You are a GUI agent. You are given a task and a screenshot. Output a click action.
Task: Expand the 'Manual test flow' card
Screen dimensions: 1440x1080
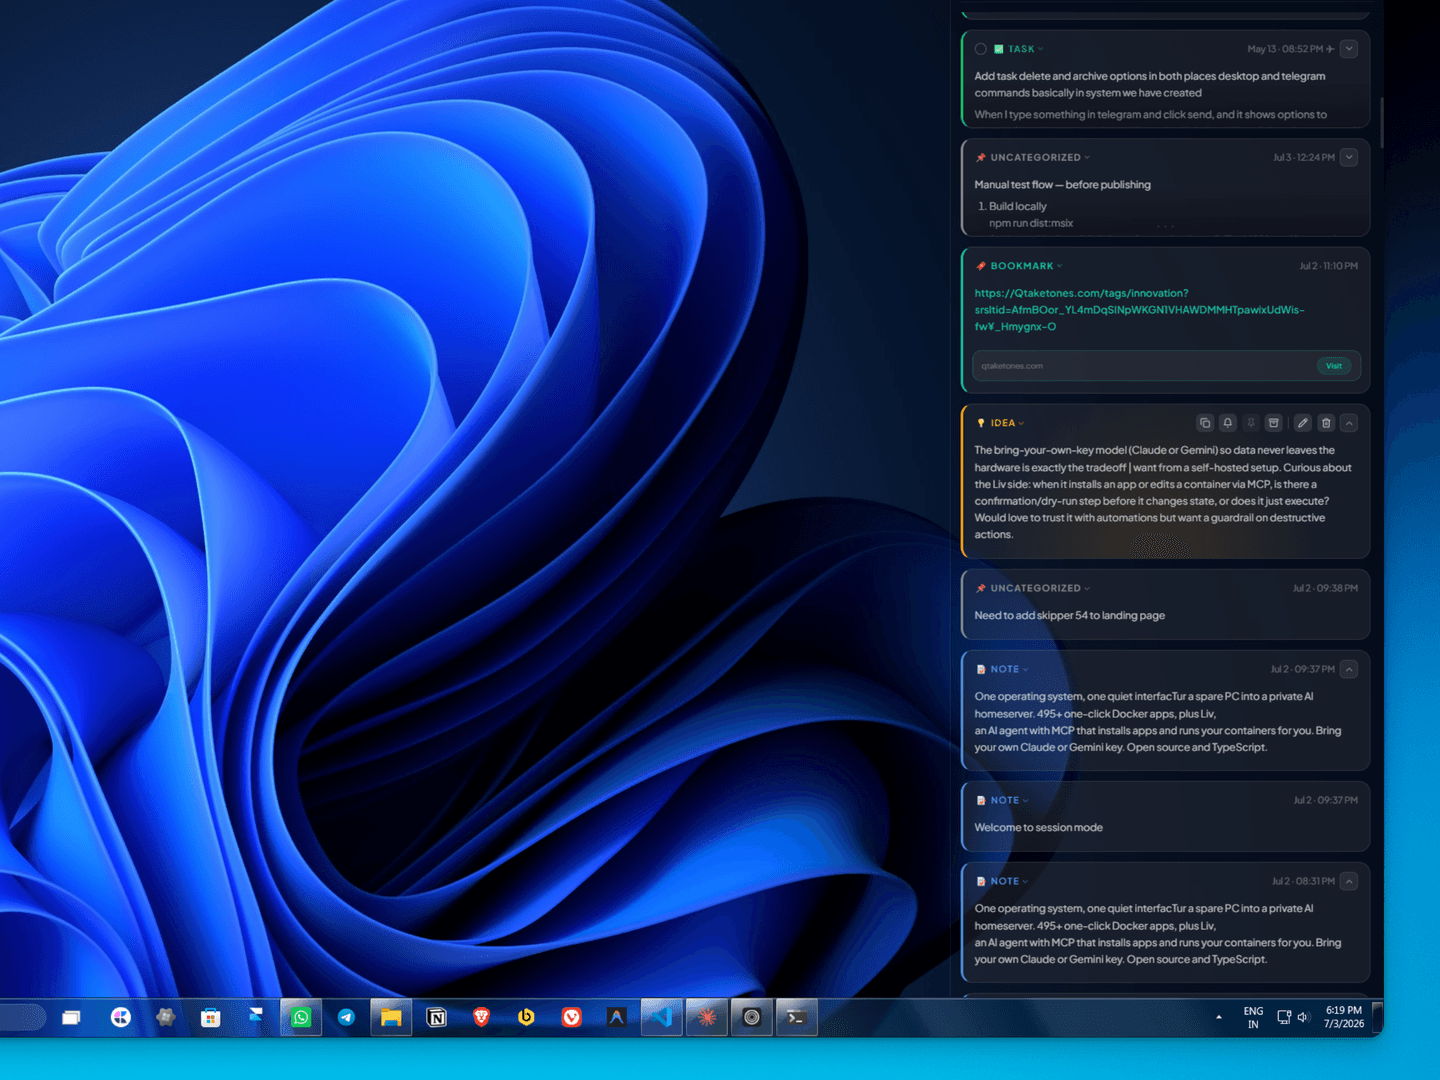point(1349,157)
